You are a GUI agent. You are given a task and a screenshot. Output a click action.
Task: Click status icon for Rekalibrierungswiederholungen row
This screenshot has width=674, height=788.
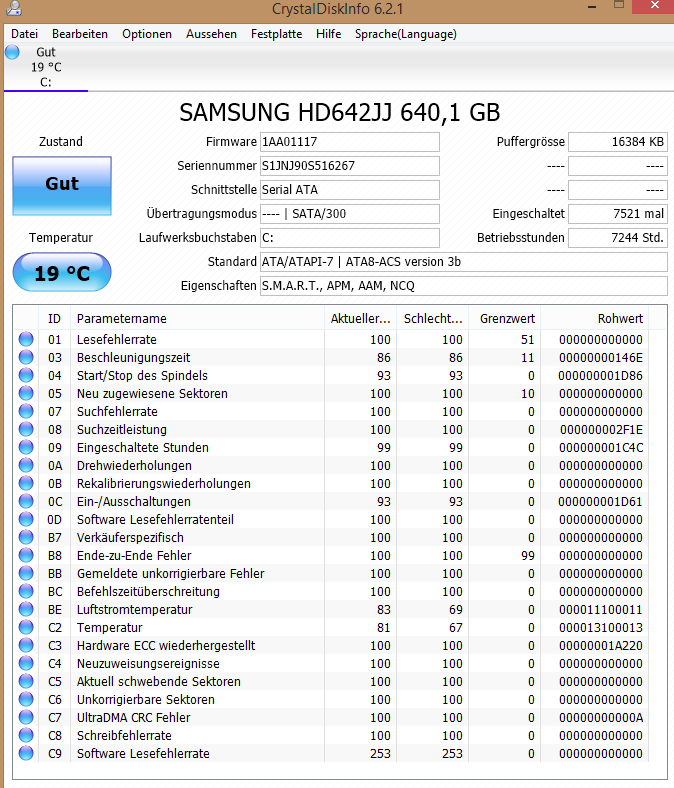(26, 483)
